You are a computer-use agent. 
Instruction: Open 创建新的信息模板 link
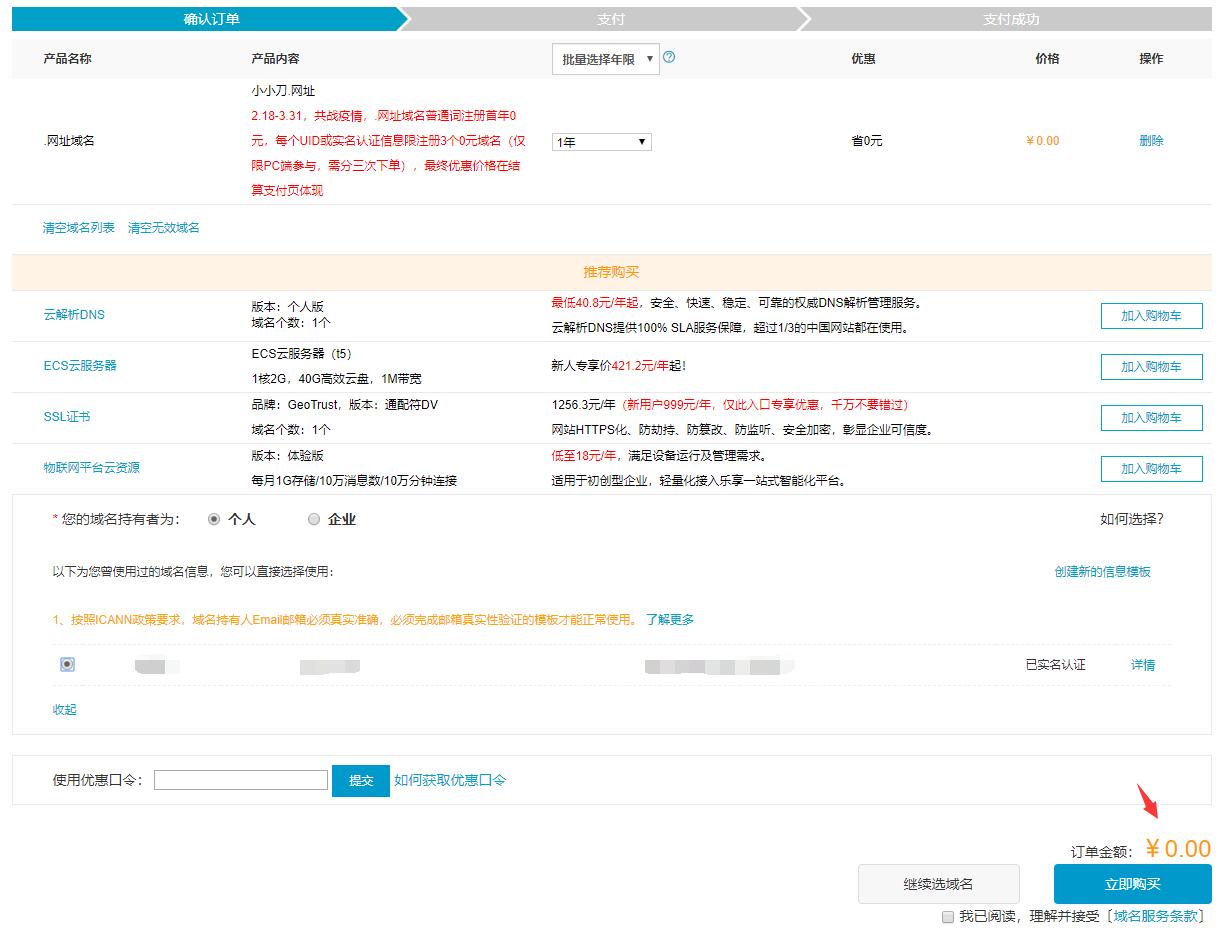coord(1102,572)
